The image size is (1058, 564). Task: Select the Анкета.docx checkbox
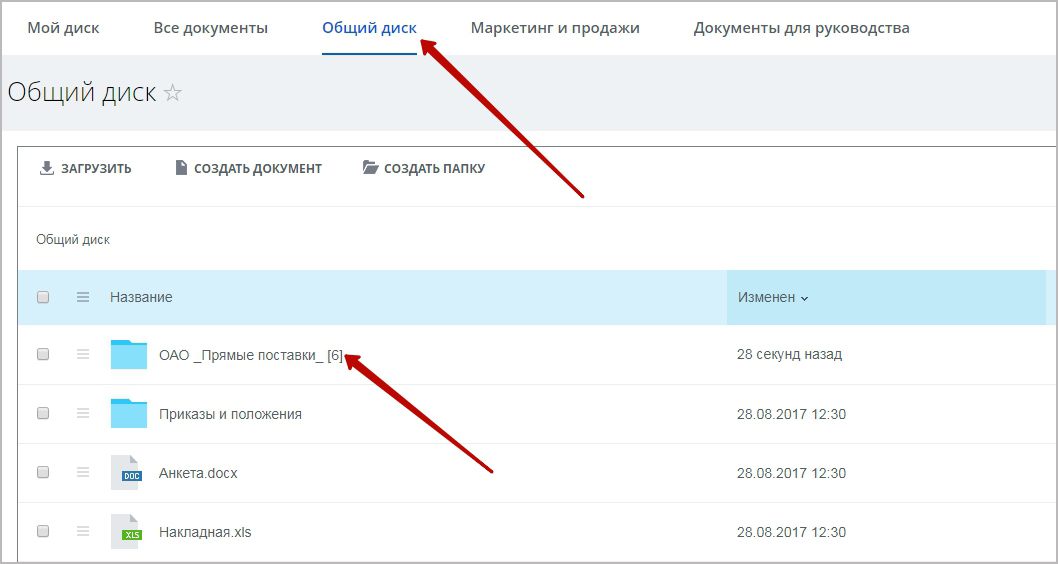point(43,473)
